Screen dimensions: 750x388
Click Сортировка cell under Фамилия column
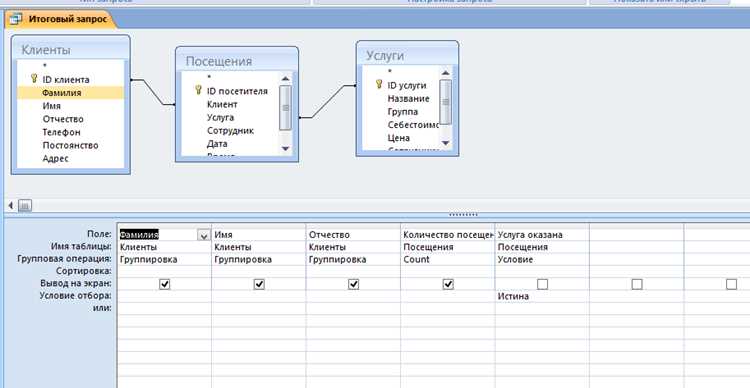(x=164, y=271)
